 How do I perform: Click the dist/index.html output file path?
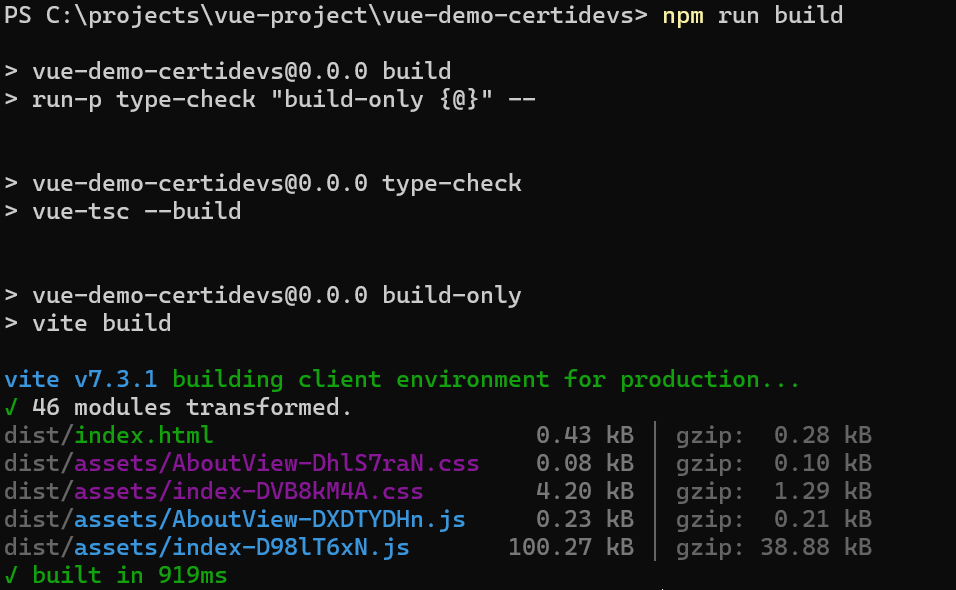(108, 436)
